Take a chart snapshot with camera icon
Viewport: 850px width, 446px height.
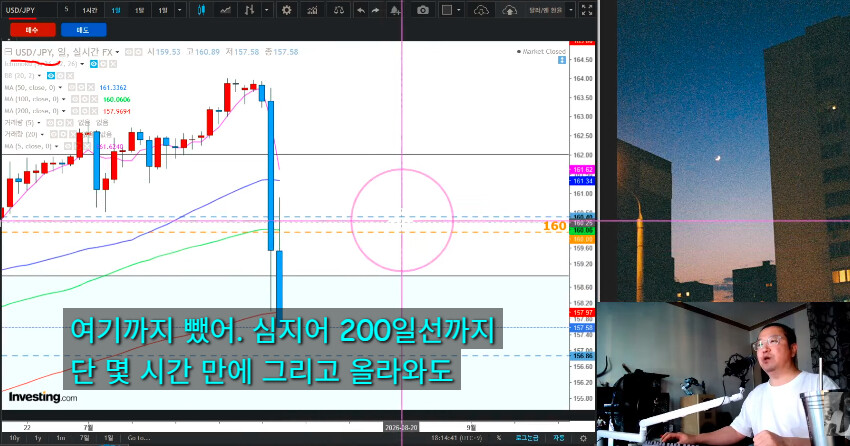click(423, 10)
